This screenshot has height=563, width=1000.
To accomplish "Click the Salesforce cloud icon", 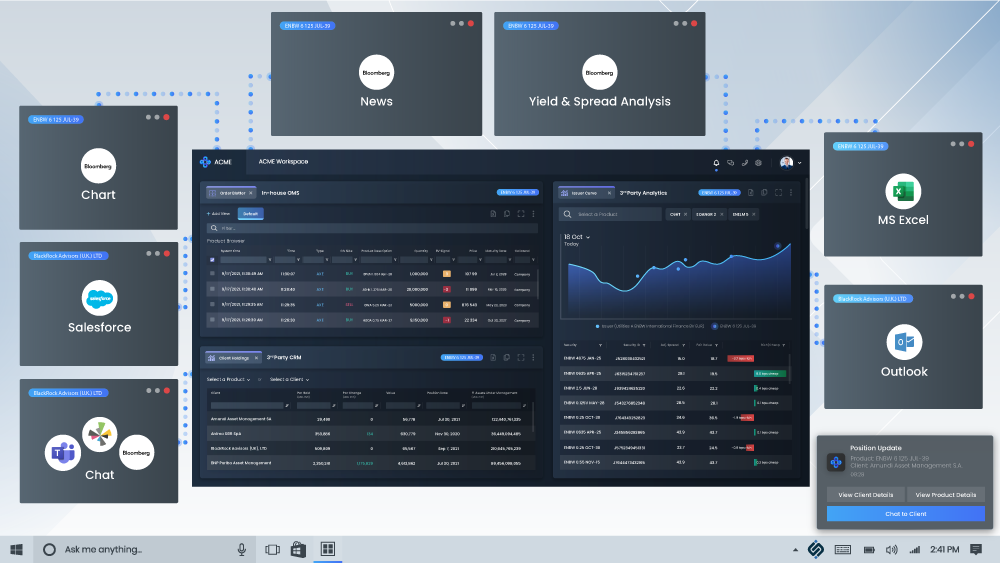I will tap(99, 298).
